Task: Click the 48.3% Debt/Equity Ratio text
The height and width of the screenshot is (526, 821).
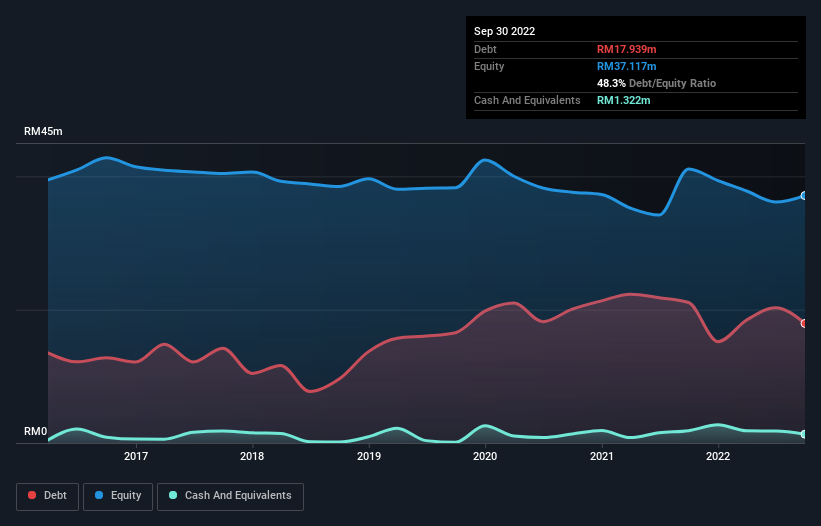Action: (656, 83)
